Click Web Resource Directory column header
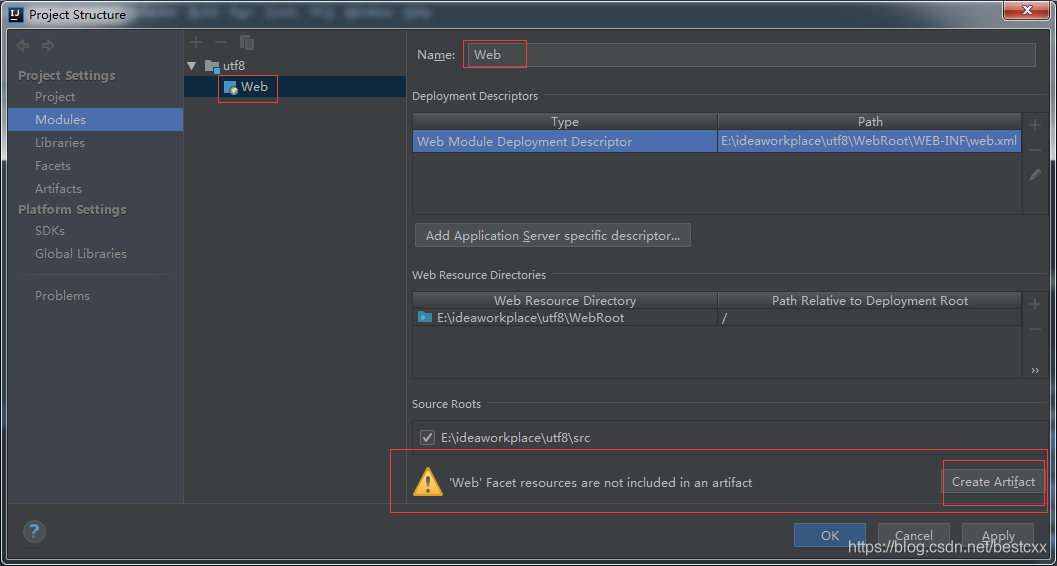 565,301
